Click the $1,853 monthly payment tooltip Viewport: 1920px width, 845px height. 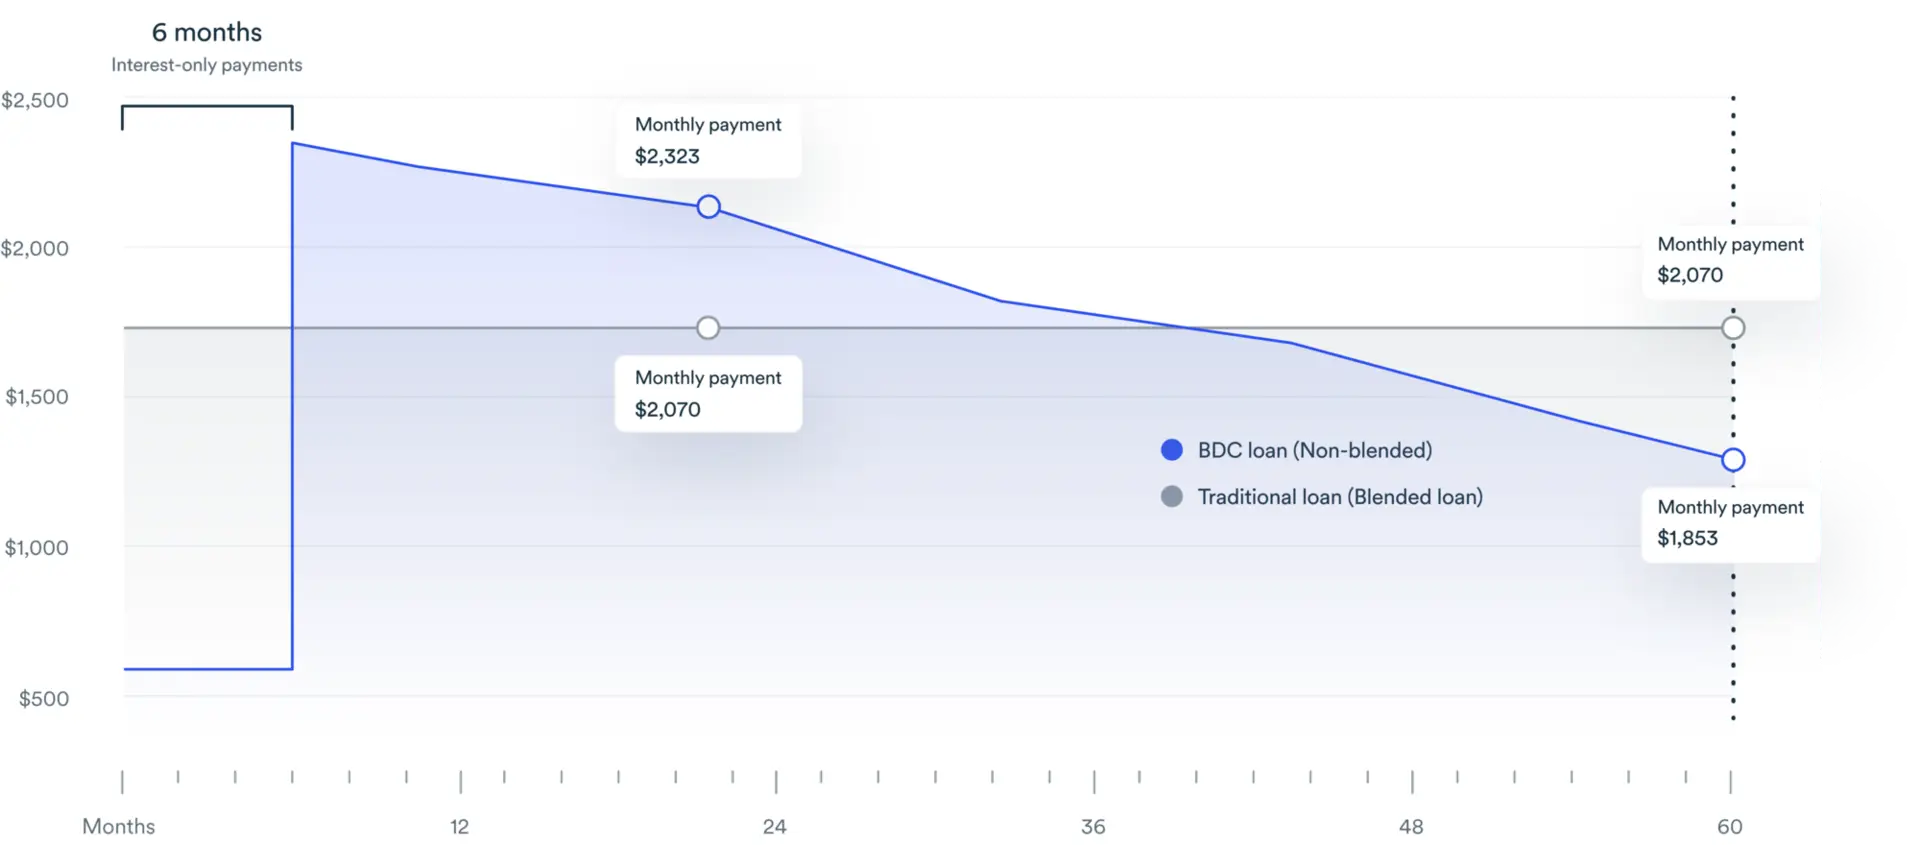[1730, 523]
